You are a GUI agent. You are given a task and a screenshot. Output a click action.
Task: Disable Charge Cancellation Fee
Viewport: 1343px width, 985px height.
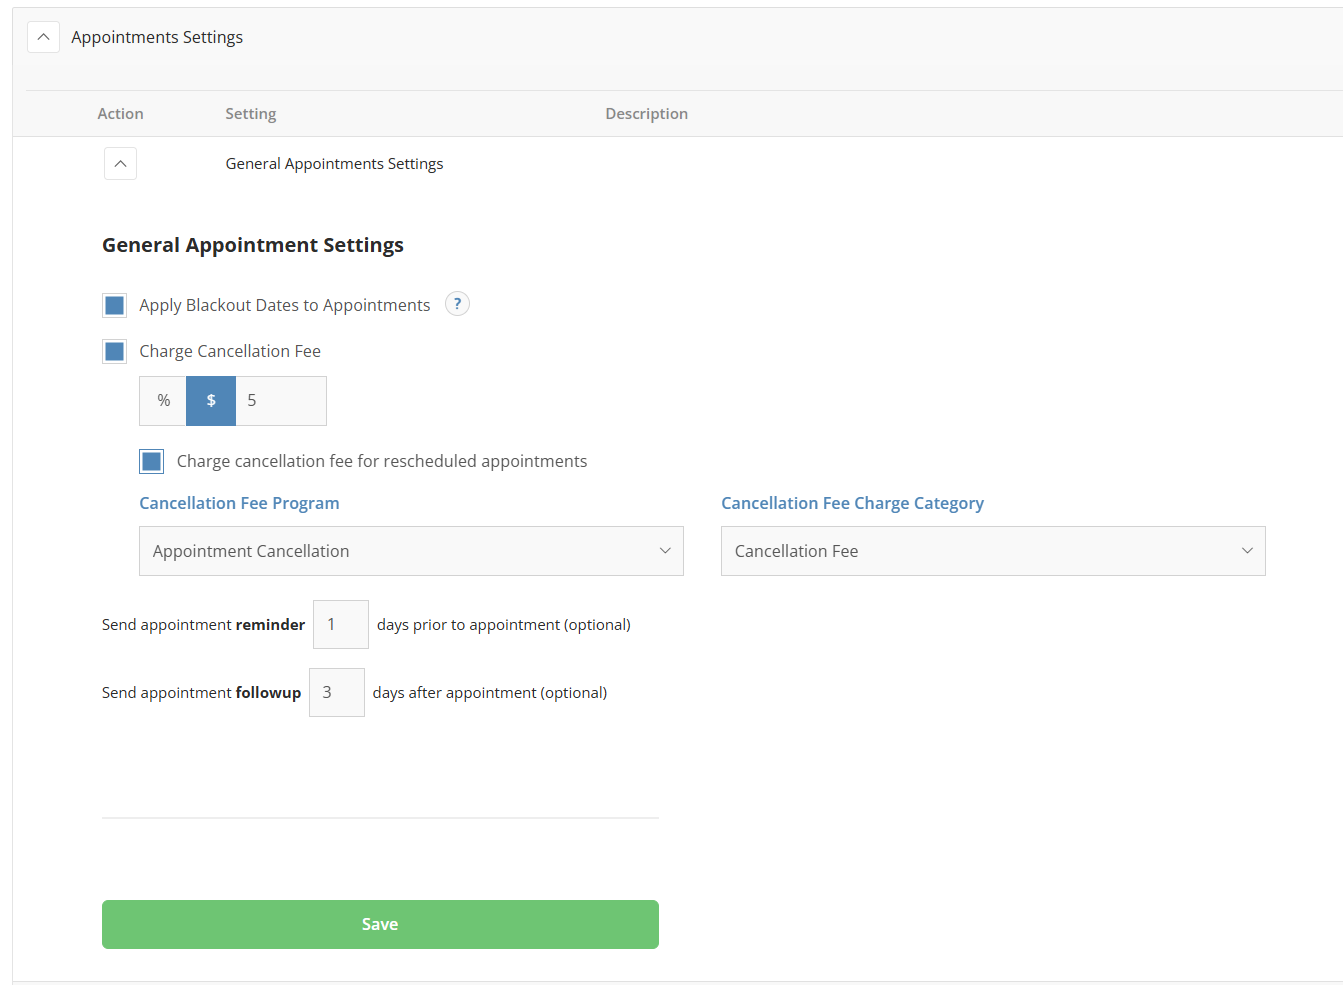click(x=114, y=351)
